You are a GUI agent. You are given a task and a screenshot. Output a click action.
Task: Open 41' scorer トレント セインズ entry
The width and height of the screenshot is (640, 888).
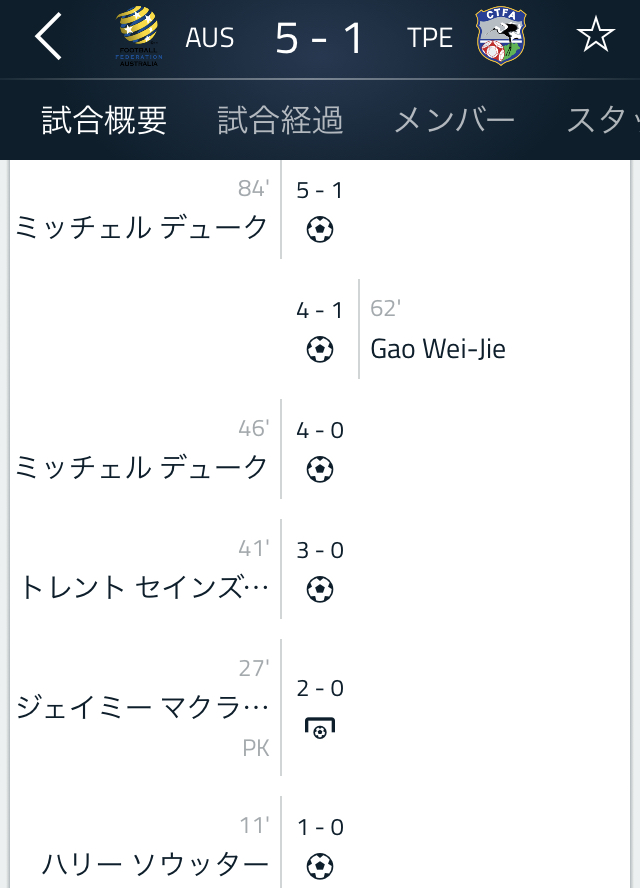coord(145,587)
